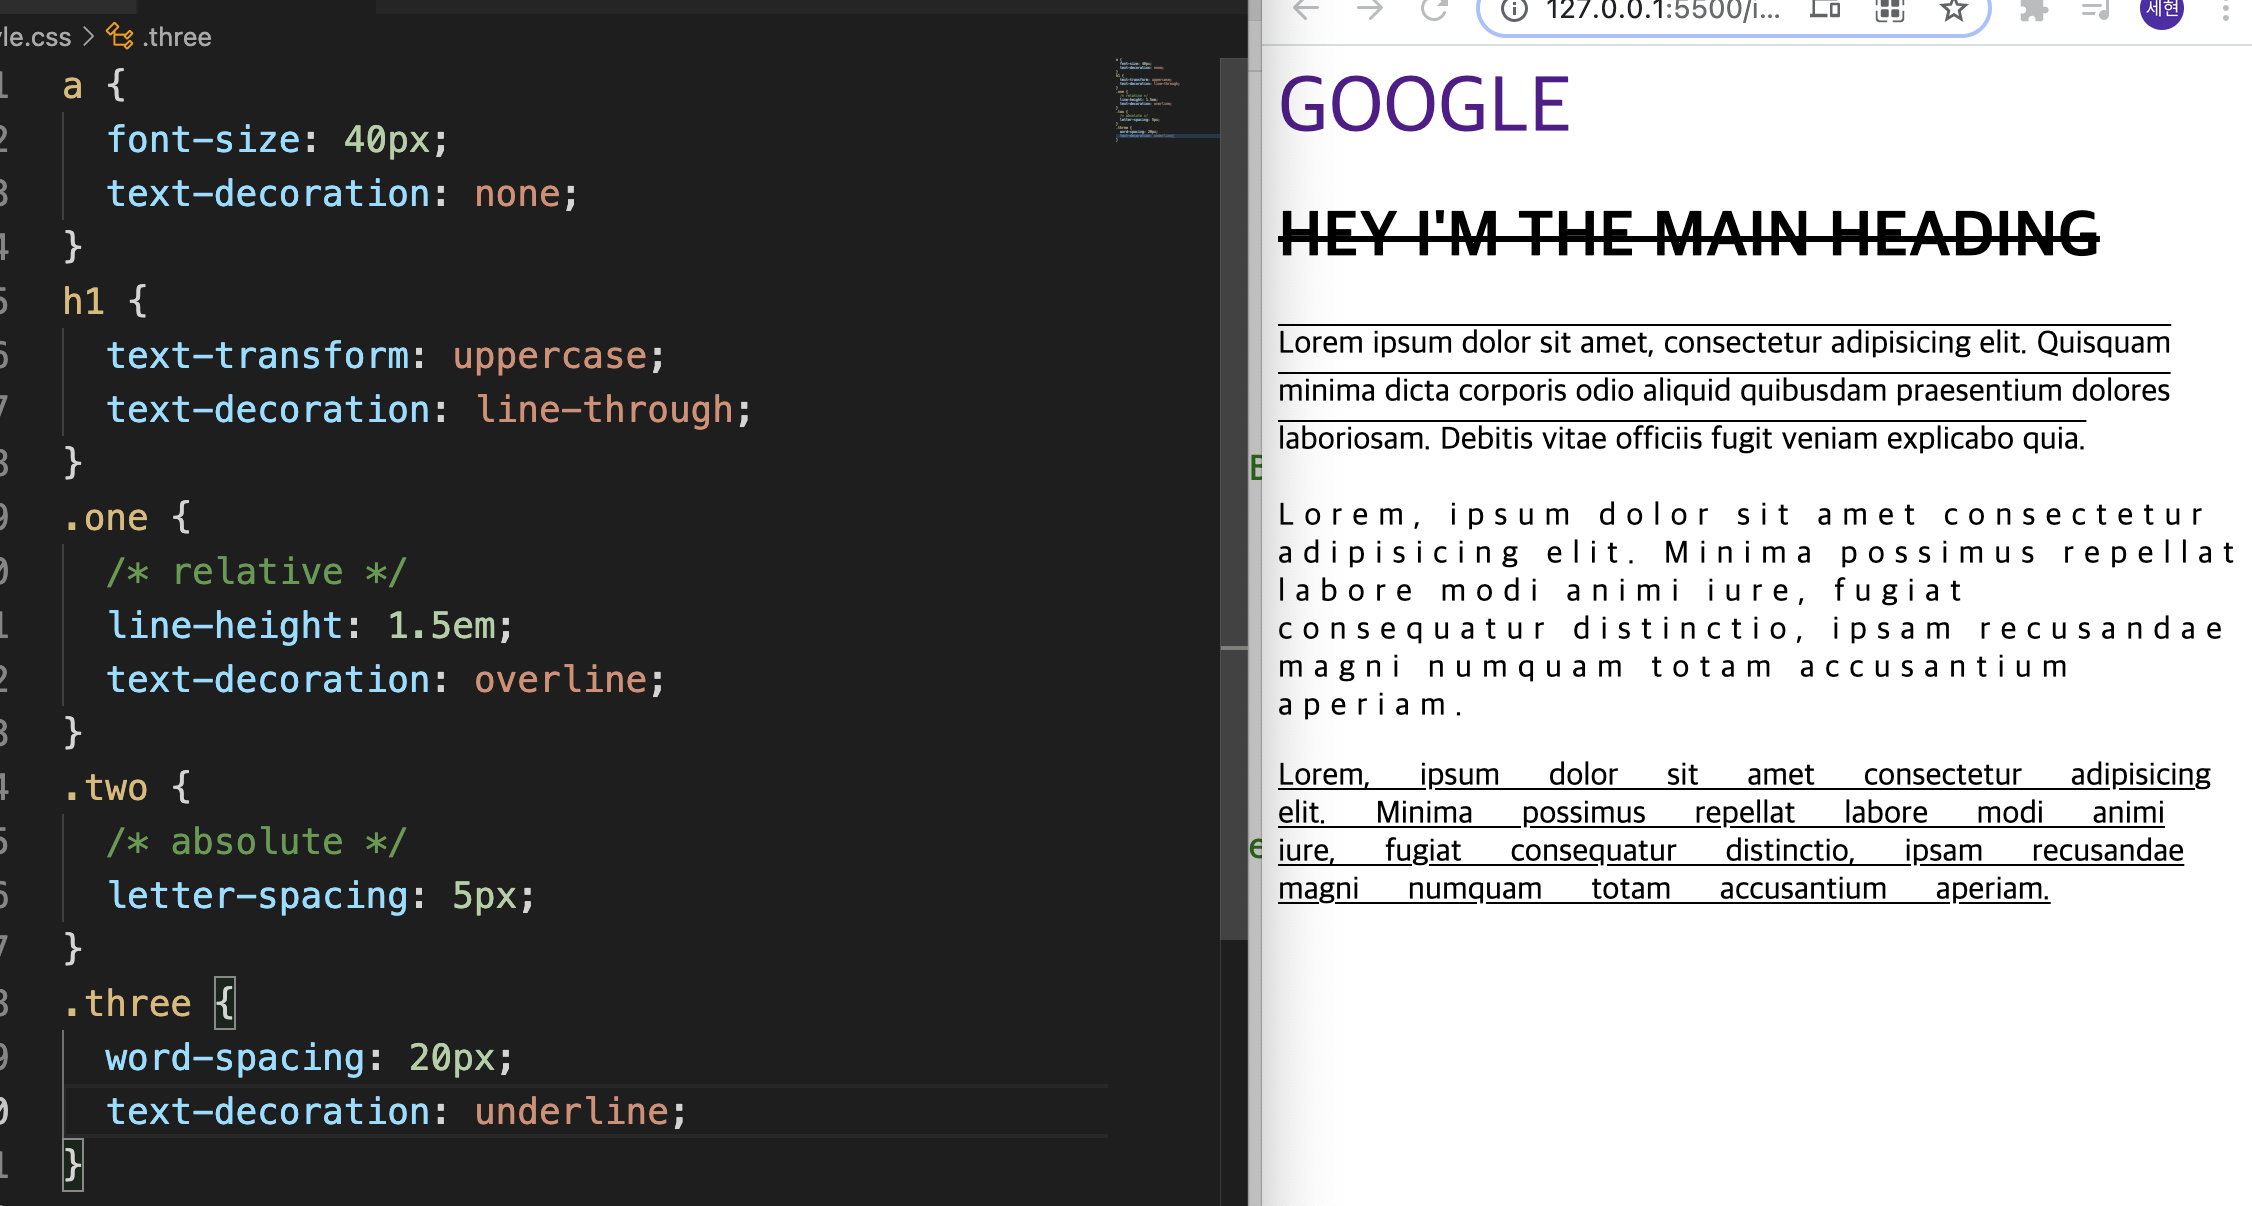This screenshot has width=2252, height=1206.
Task: Click the 'line-through' value in h1 rule
Action: click(x=604, y=409)
